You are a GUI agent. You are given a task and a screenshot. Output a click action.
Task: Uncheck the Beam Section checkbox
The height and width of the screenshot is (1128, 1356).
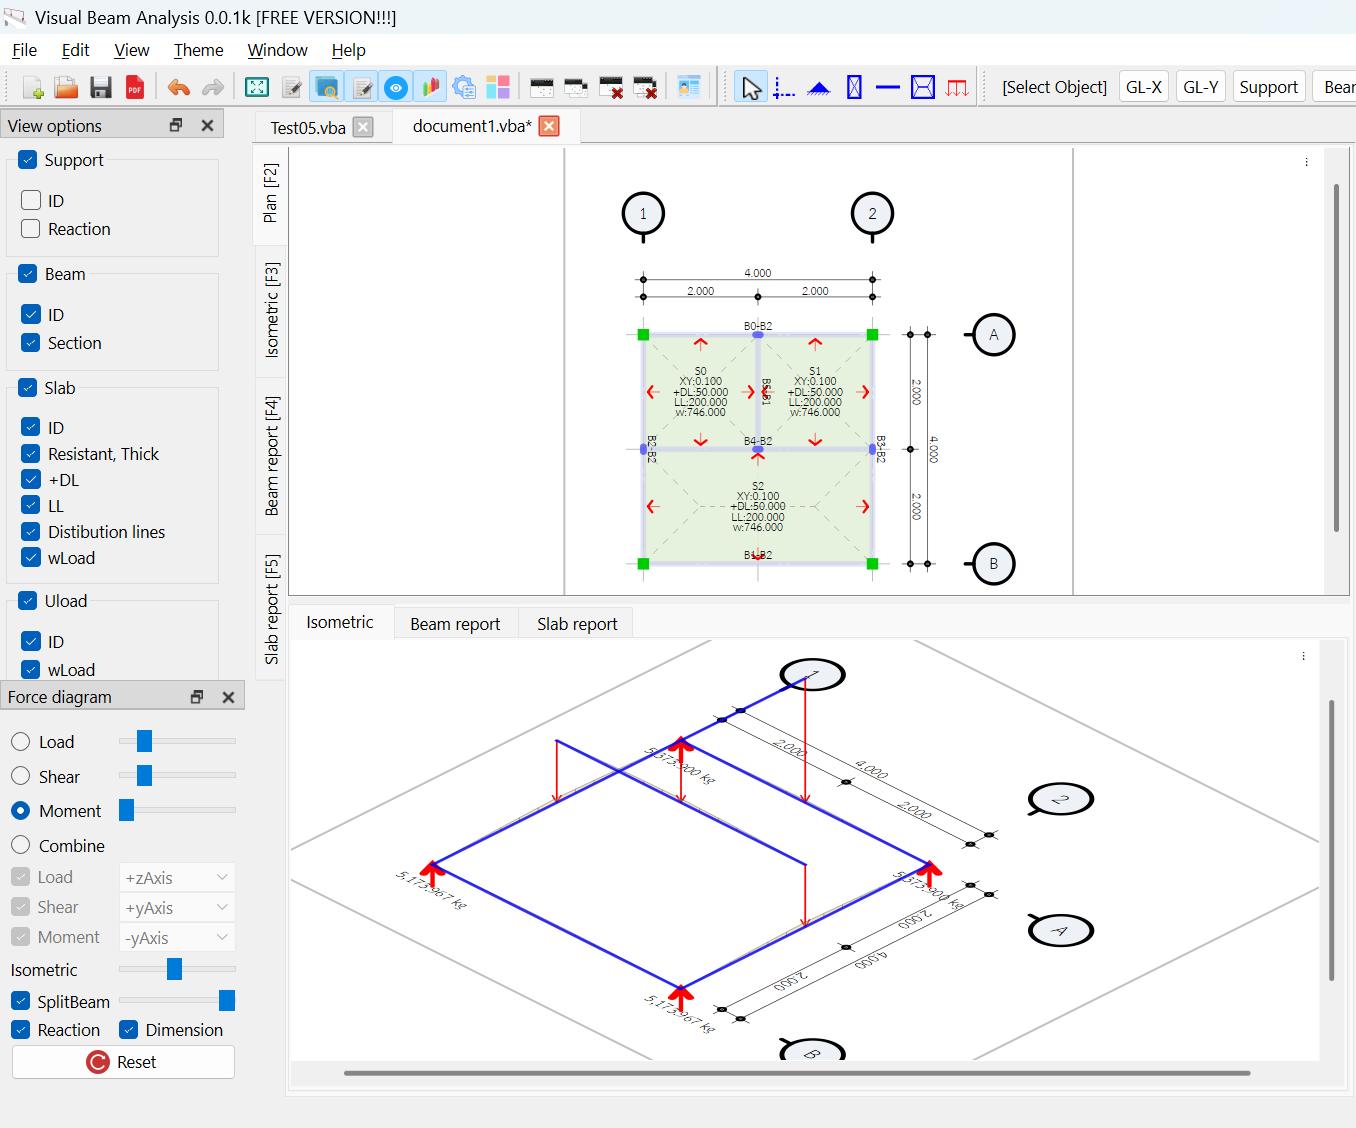[x=31, y=343]
